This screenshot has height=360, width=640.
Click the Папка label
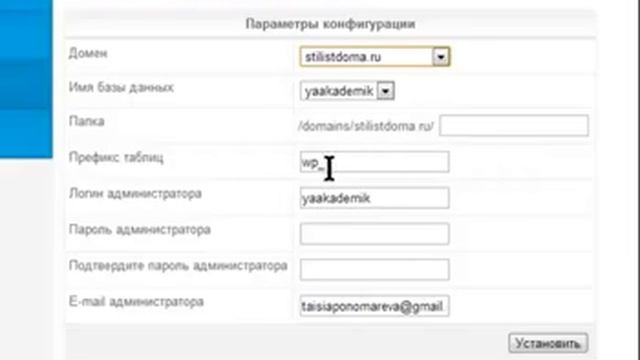click(x=87, y=121)
